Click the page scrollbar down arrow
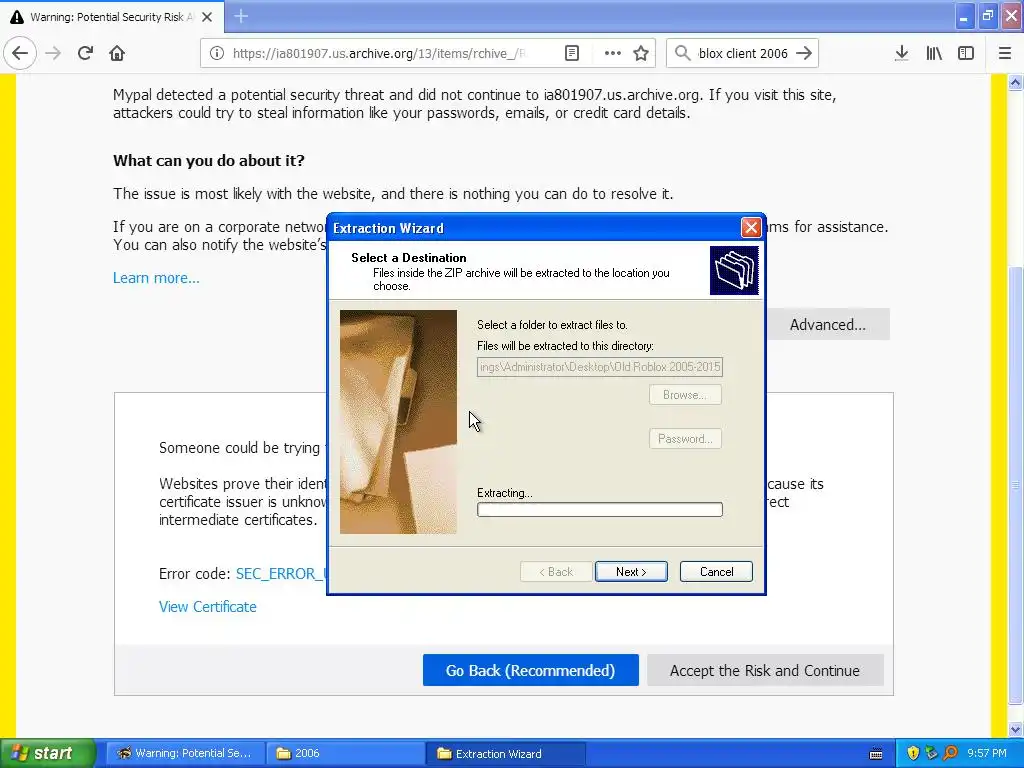This screenshot has height=768, width=1024. coord(1016,729)
